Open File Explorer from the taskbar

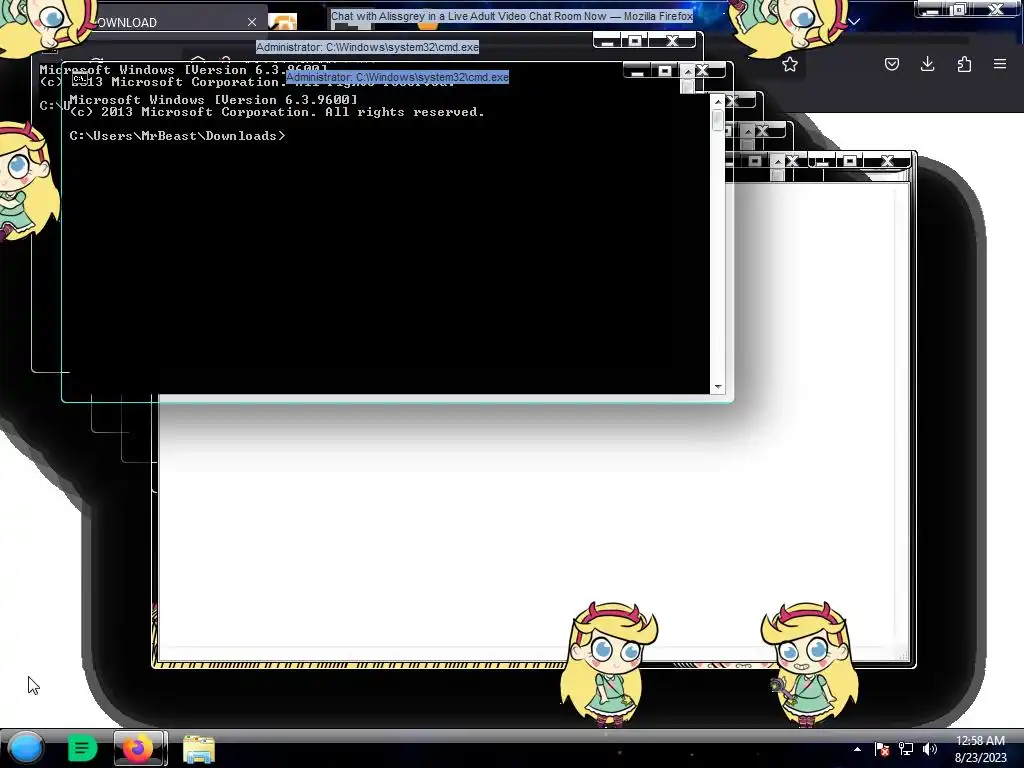point(199,749)
